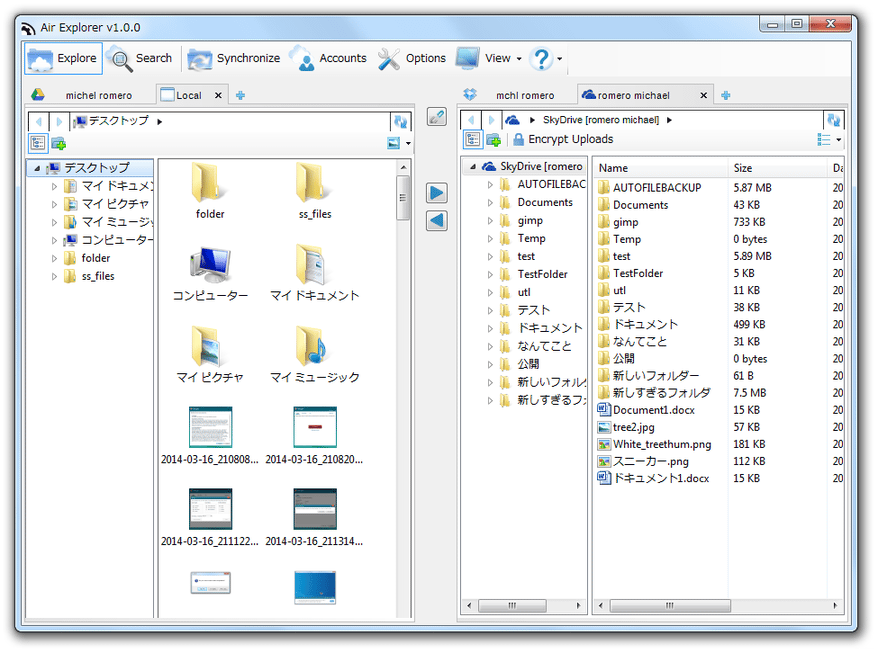Image resolution: width=878 pixels, height=653 pixels.
Task: Go forward in left pane navigation
Action: (x=59, y=121)
